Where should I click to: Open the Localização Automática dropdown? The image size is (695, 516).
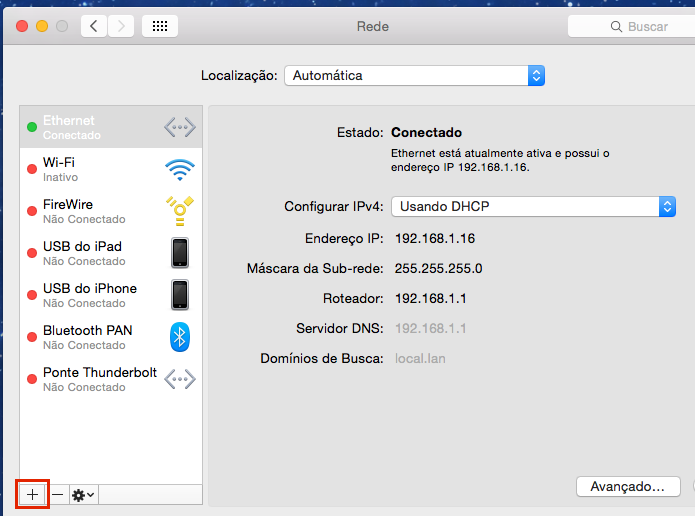pos(414,75)
